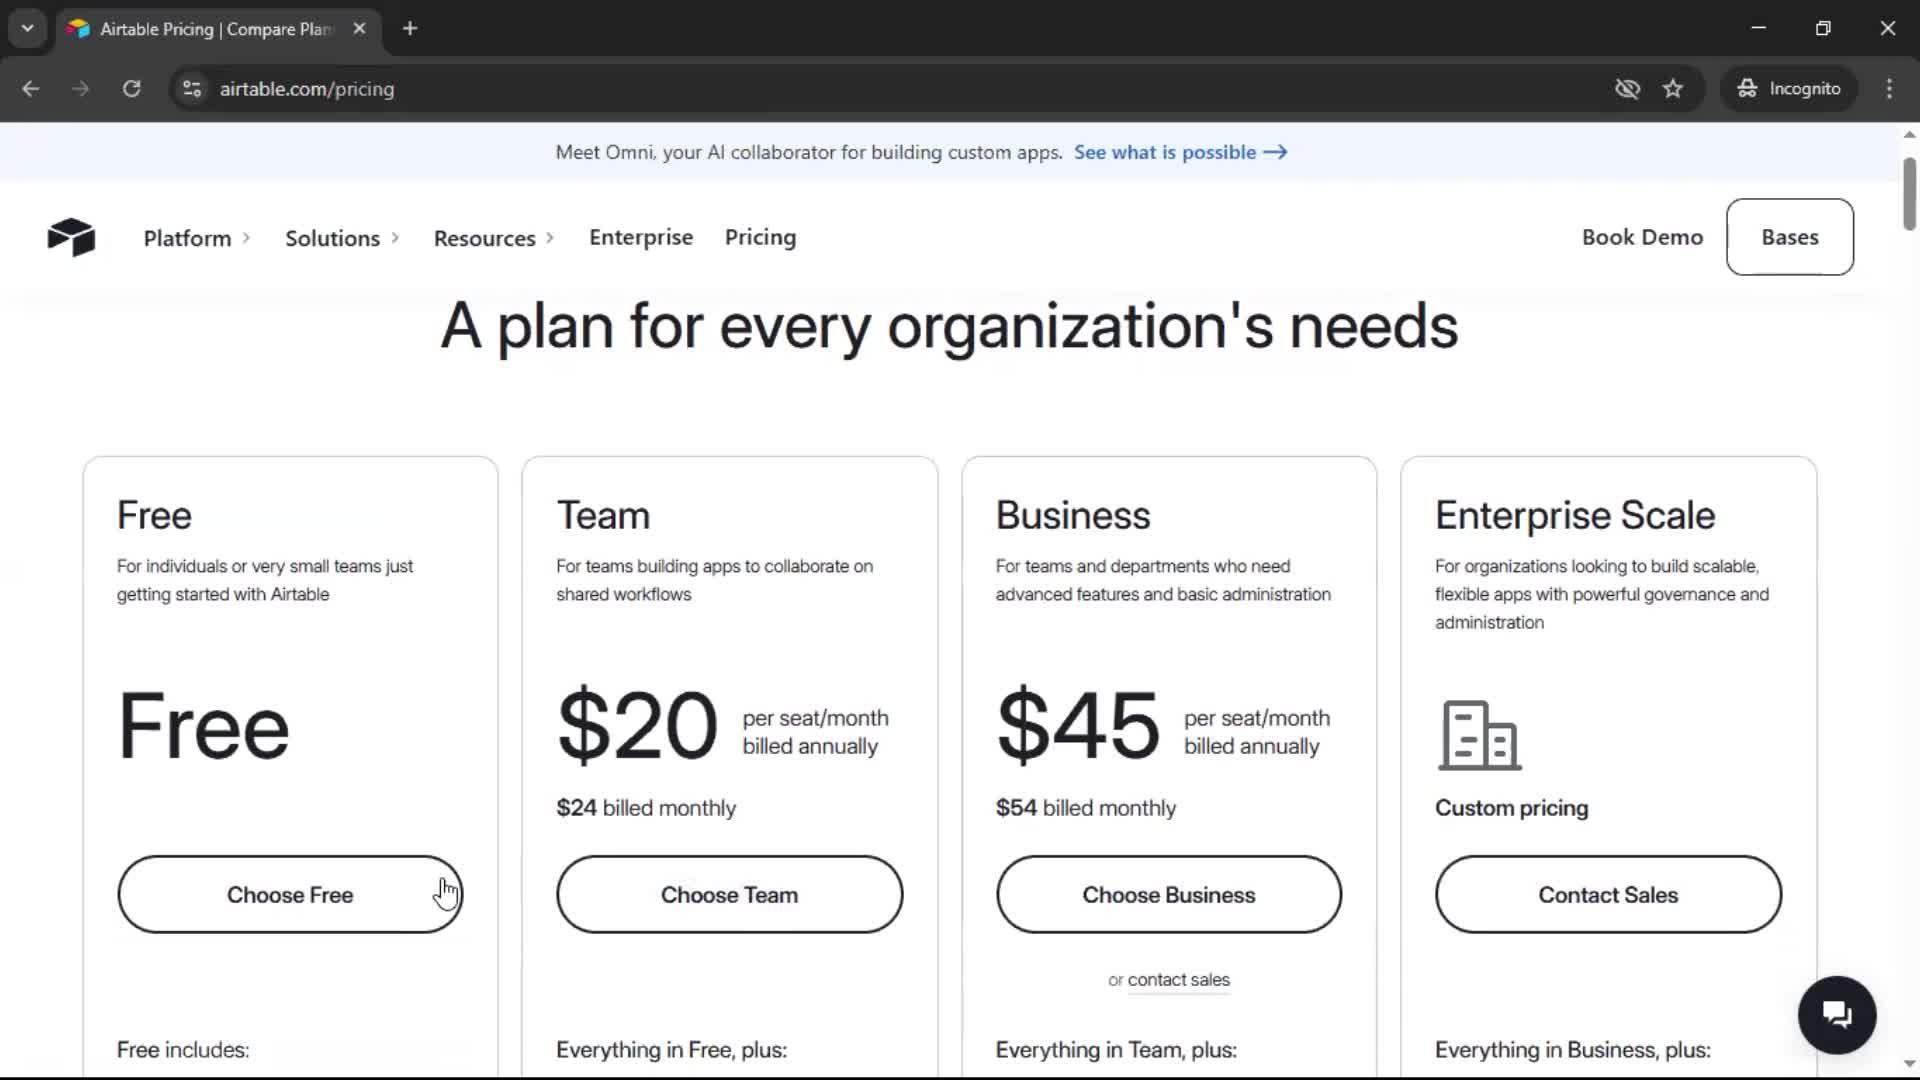Expand the Platform navigation menu
This screenshot has height=1080, width=1920.
pyautogui.click(x=197, y=238)
